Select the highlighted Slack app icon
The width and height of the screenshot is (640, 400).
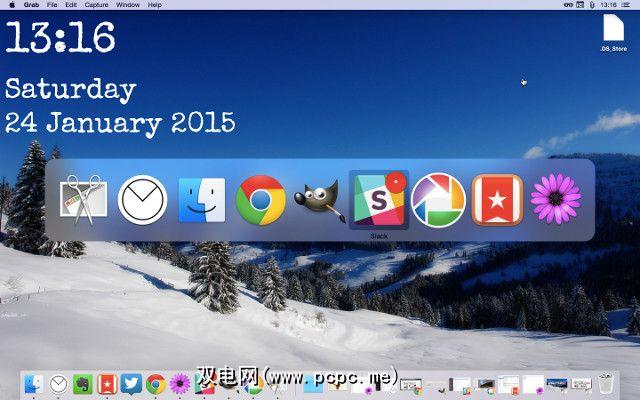[x=379, y=200]
